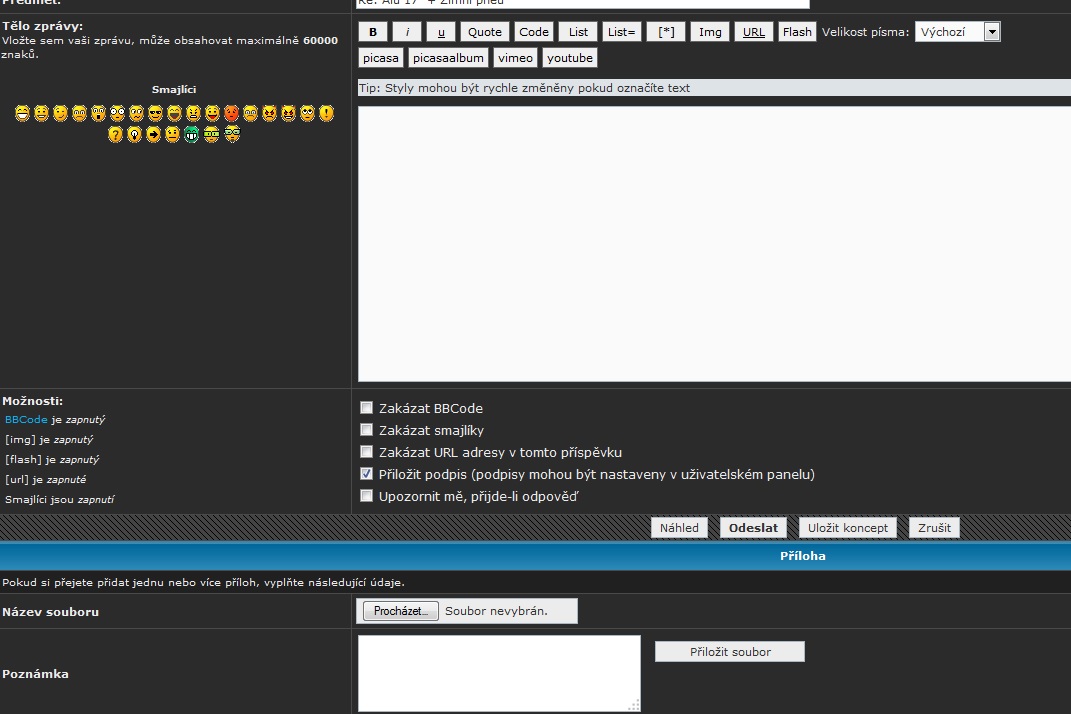Click the Bold formatting button
The height and width of the screenshot is (714, 1071).
373,32
